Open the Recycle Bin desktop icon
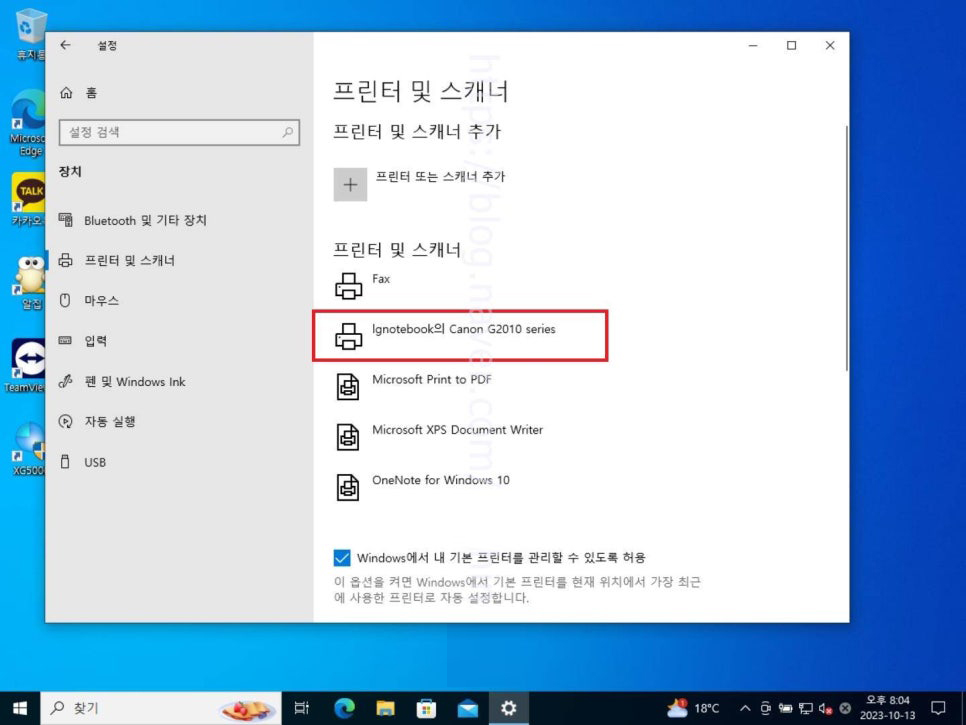 (28, 34)
